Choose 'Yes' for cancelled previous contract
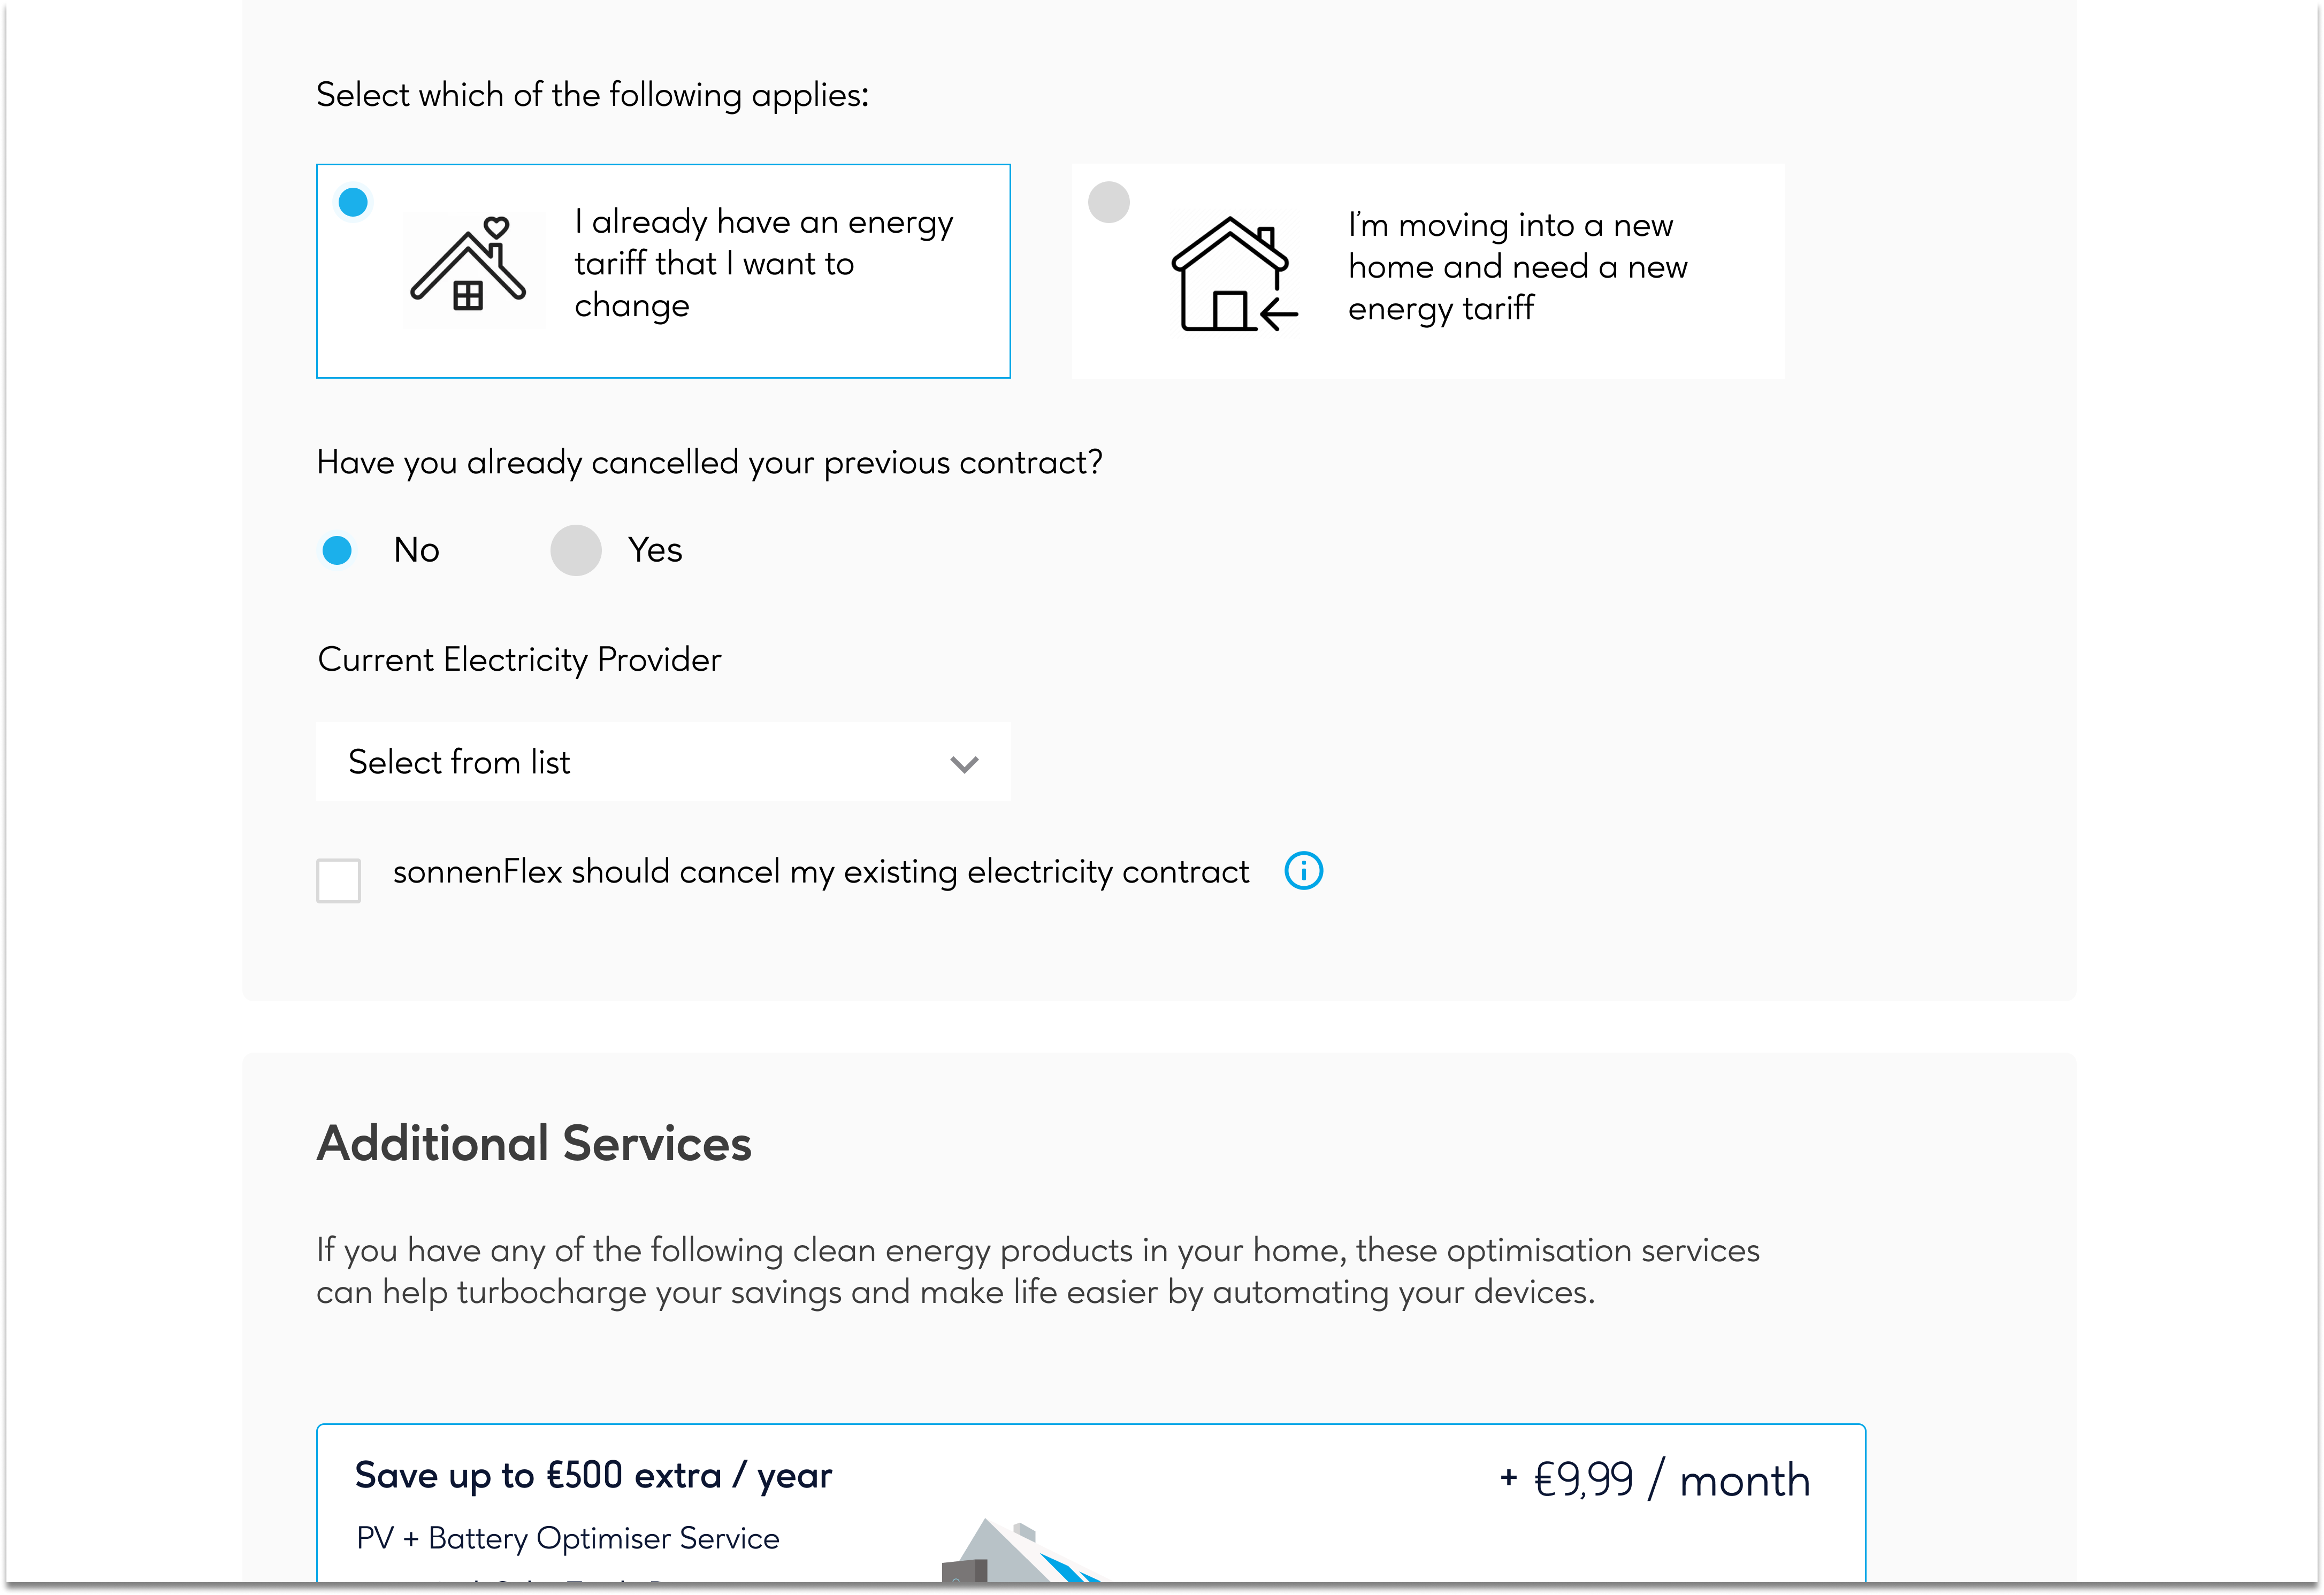2324x1595 pixels. pos(576,550)
